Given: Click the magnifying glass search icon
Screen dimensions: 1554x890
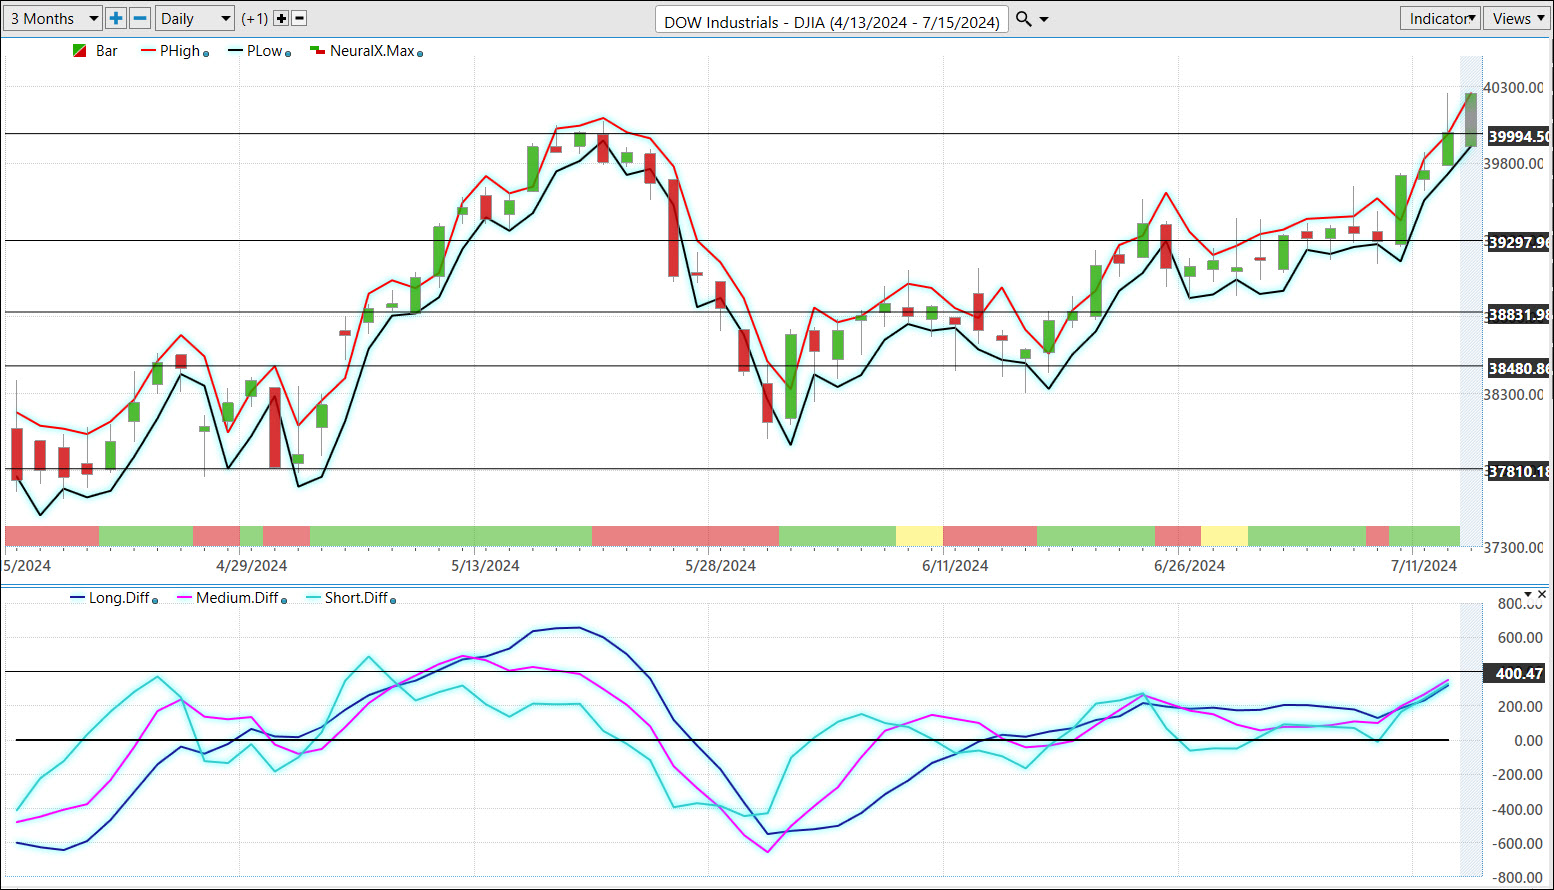Looking at the screenshot, I should [1023, 18].
